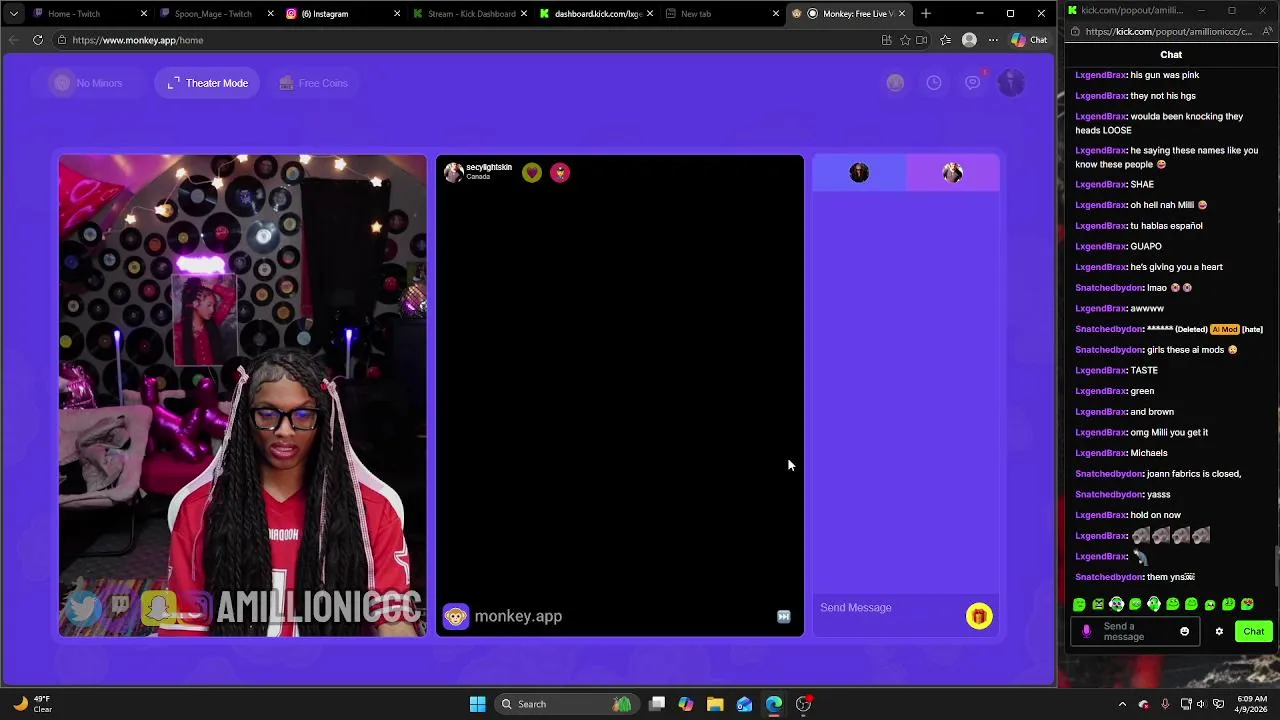Screen dimensions: 1280x720
Task: Open the clock showing 6:09 AM
Action: click(x=1252, y=704)
